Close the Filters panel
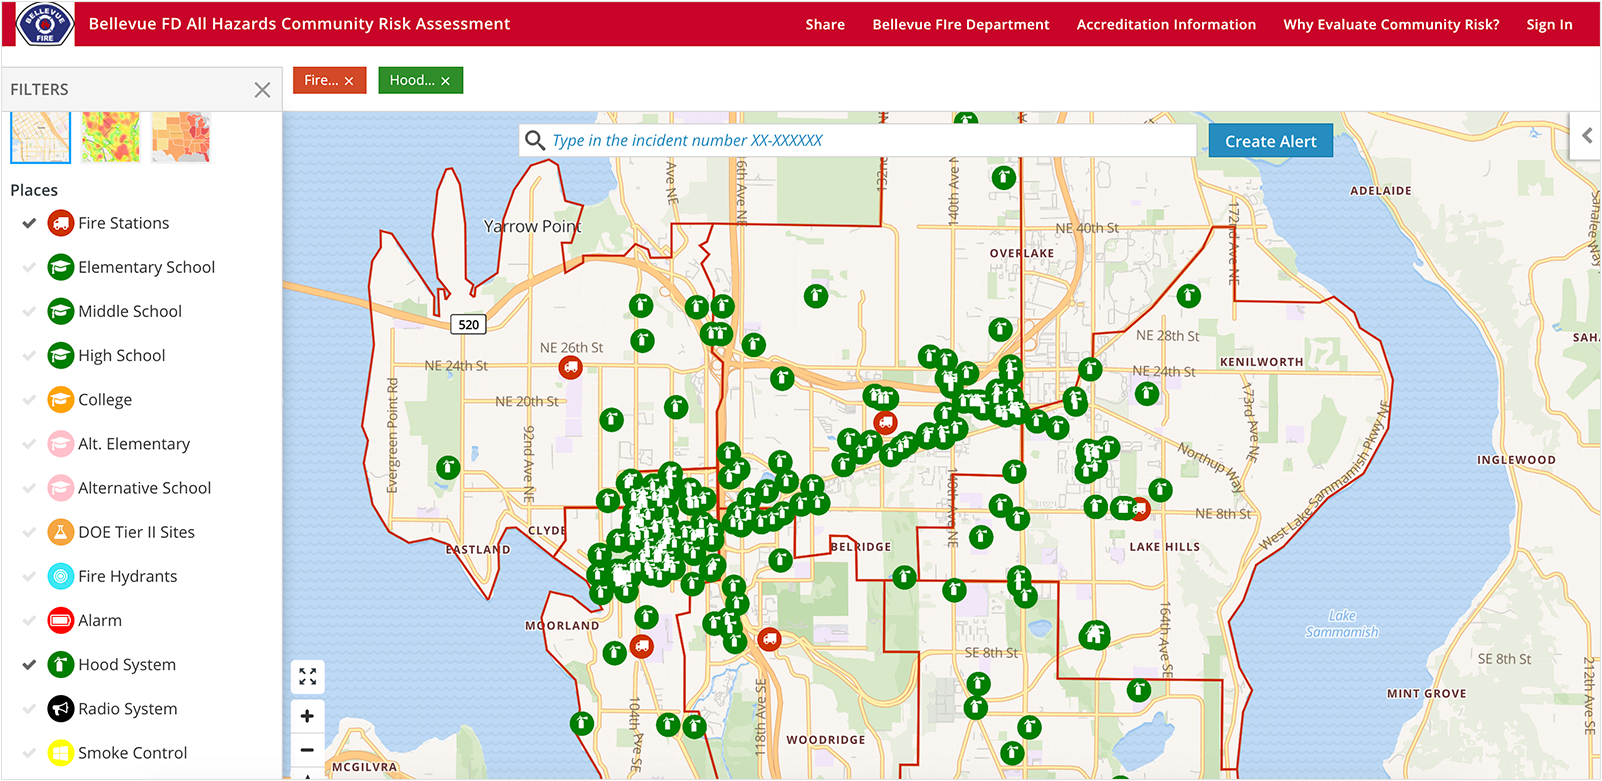This screenshot has width=1602, height=781. coord(262,90)
